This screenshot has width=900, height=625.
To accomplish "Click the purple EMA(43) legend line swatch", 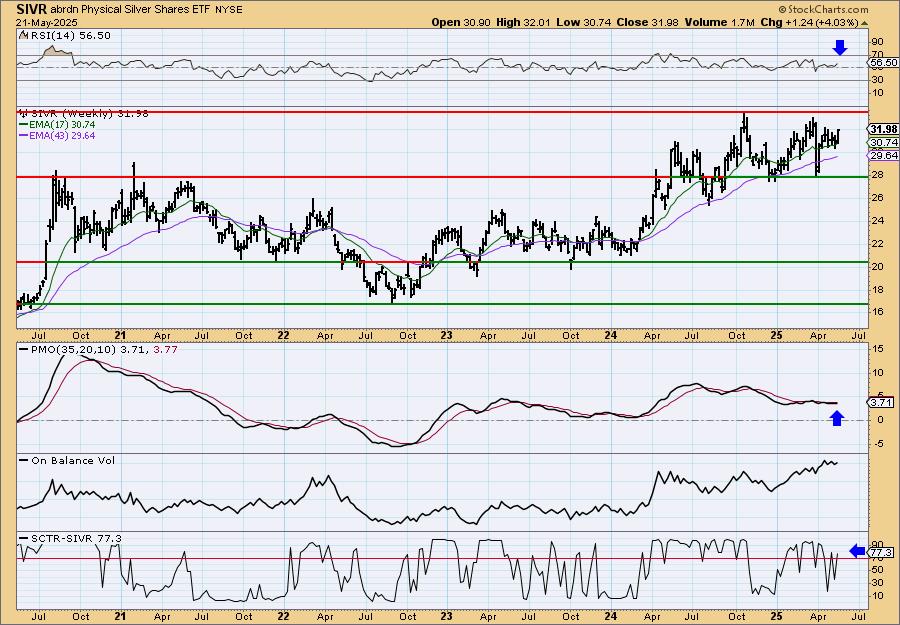I will tap(24, 136).
